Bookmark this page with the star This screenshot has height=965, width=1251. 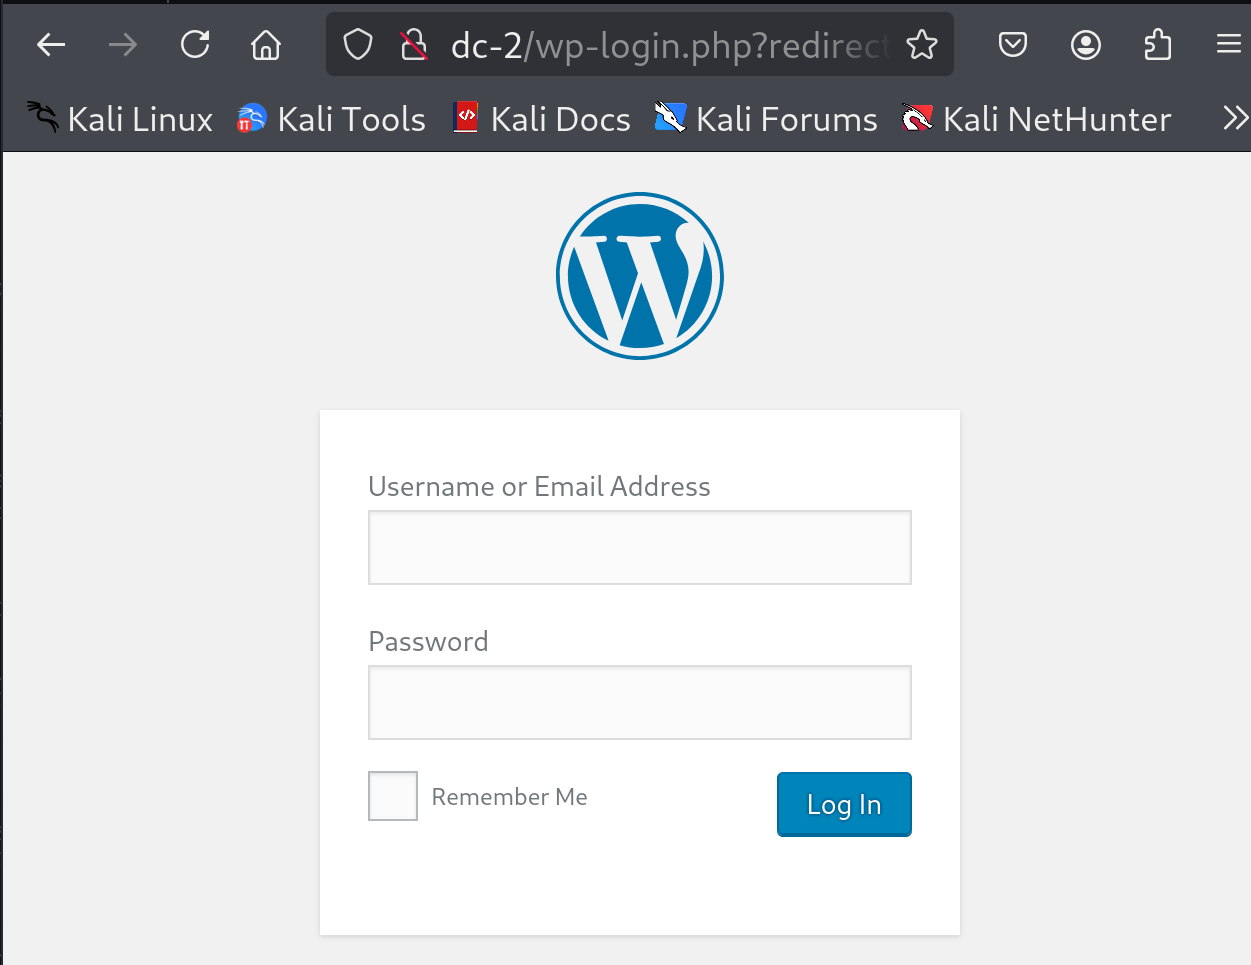922,45
